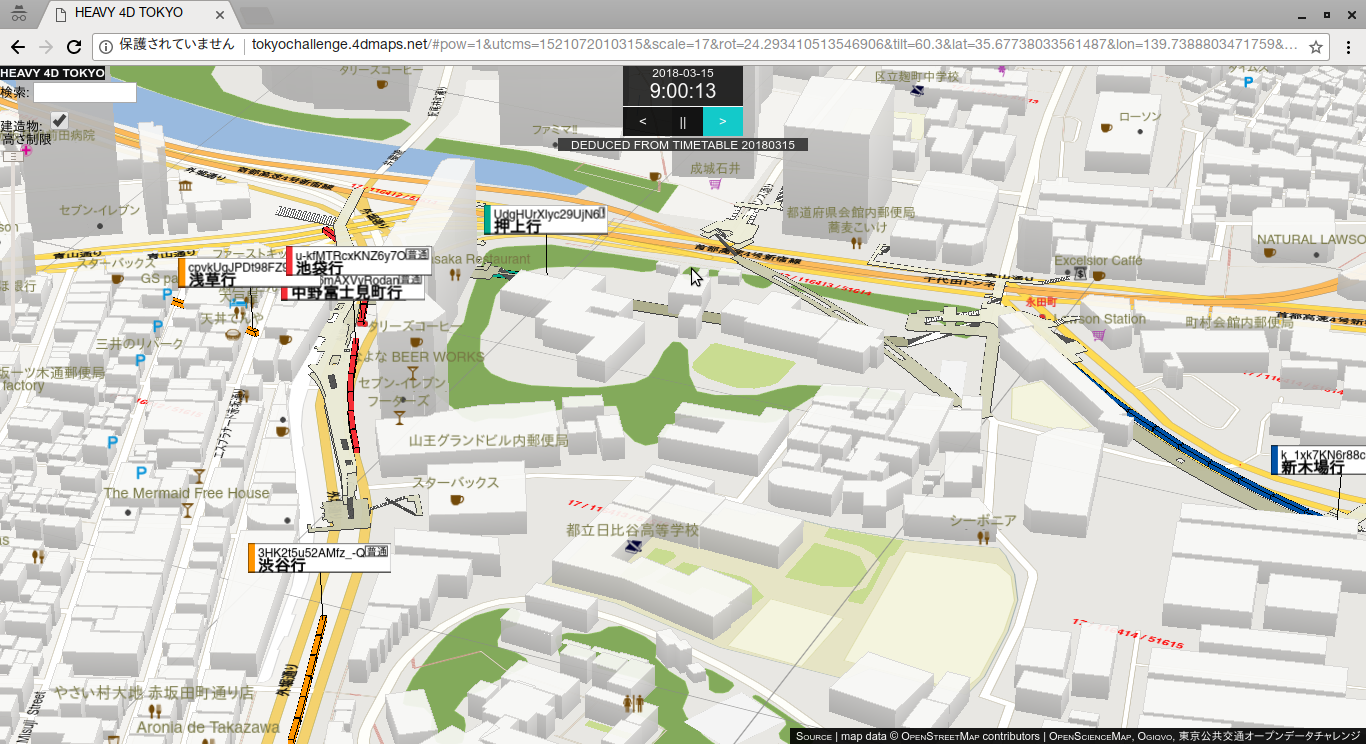Click the red Marunouchi line train on track
Screen dimensions: 1366x744
(x=354, y=395)
